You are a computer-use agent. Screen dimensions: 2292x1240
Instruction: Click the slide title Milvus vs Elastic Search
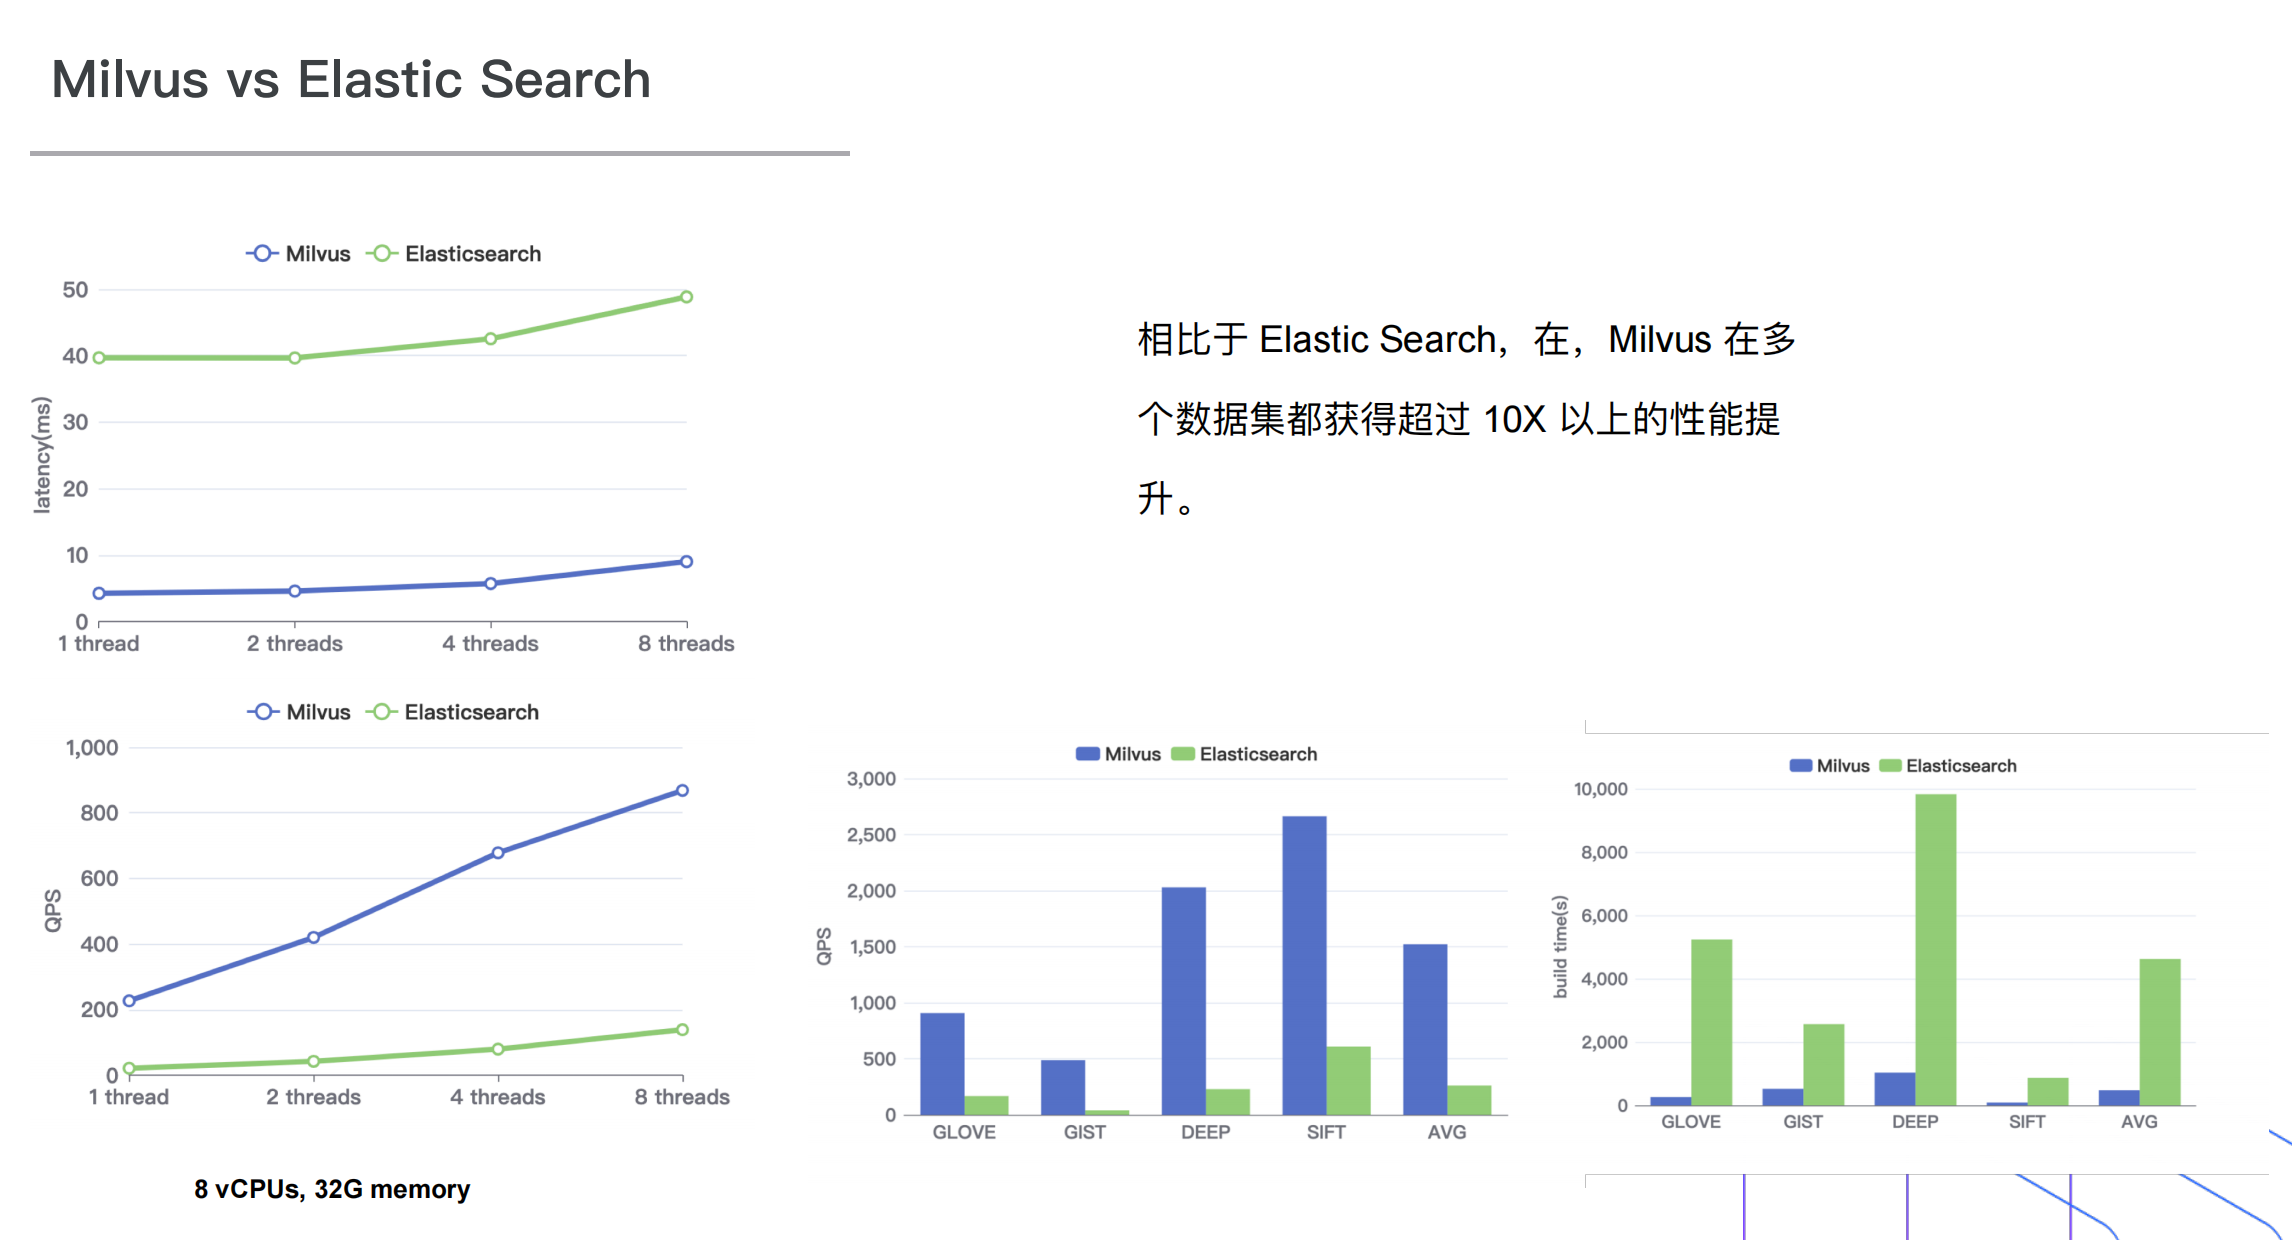pos(351,79)
